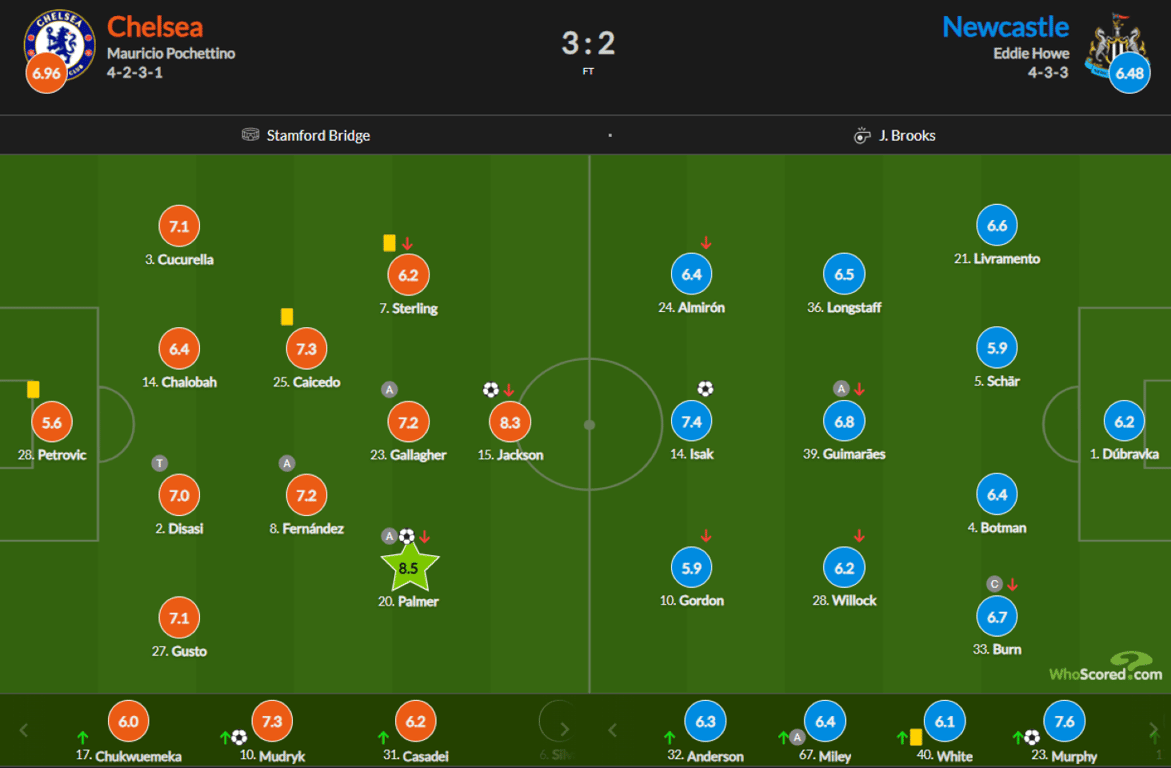This screenshot has width=1171, height=768.
Task: Click the goal ball icon above Isak
Action: [705, 389]
